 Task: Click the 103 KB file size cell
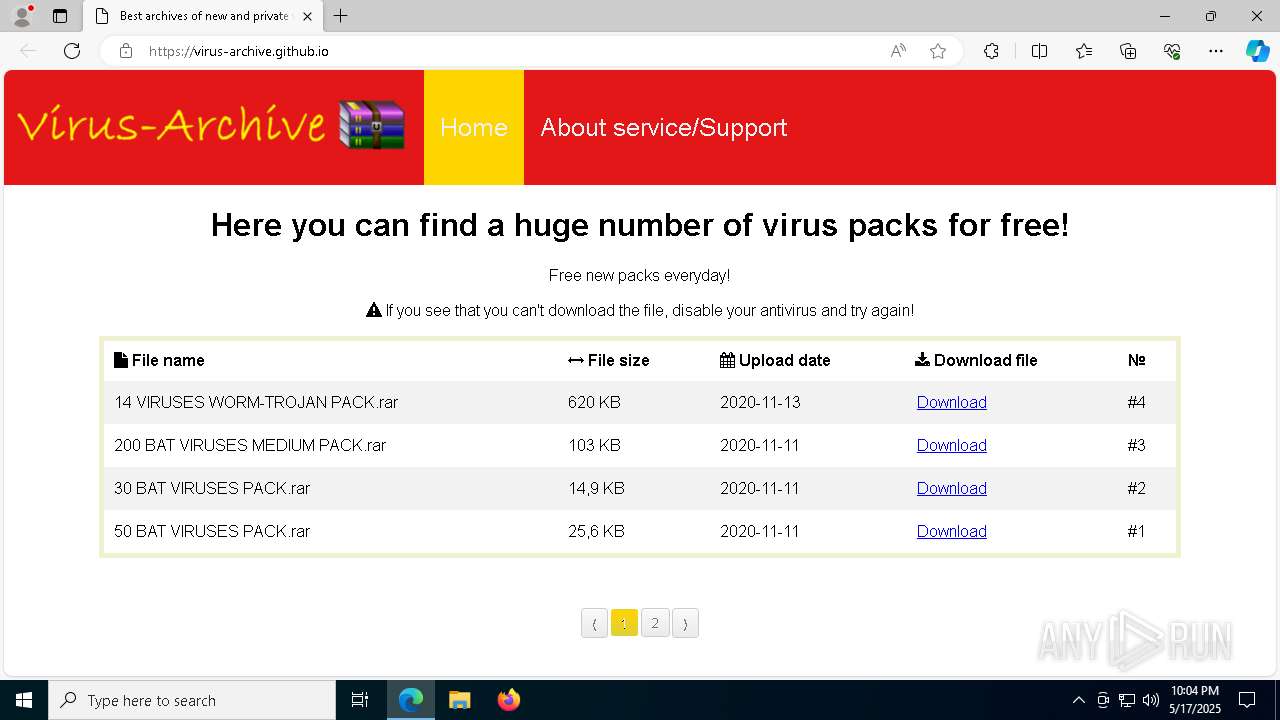coord(594,445)
